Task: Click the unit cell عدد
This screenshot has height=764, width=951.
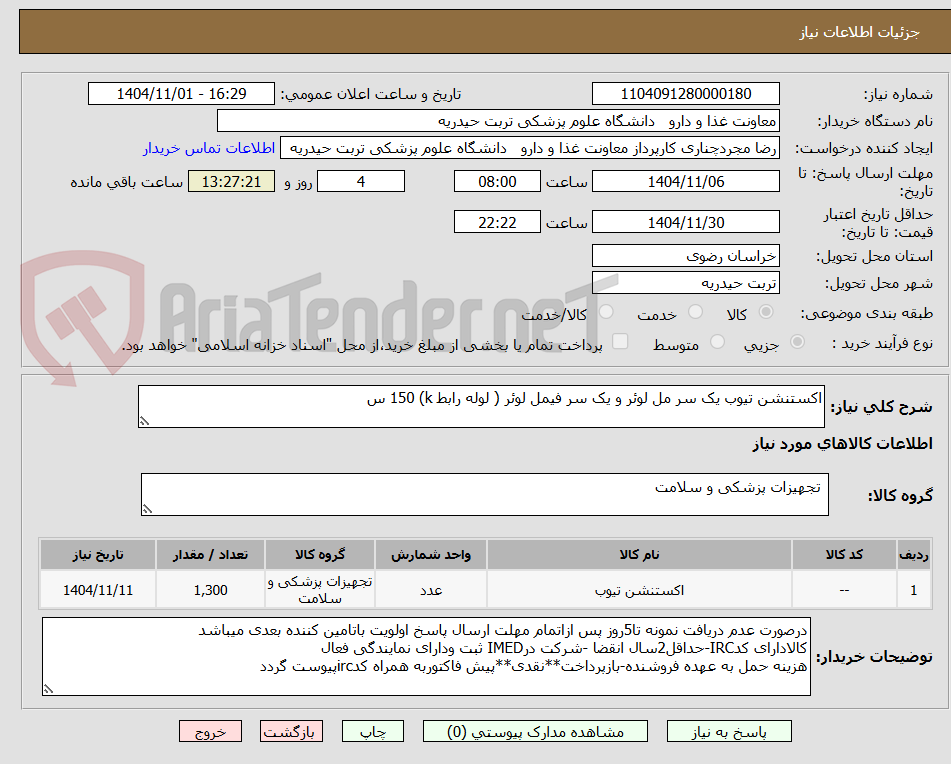Action: (x=431, y=590)
